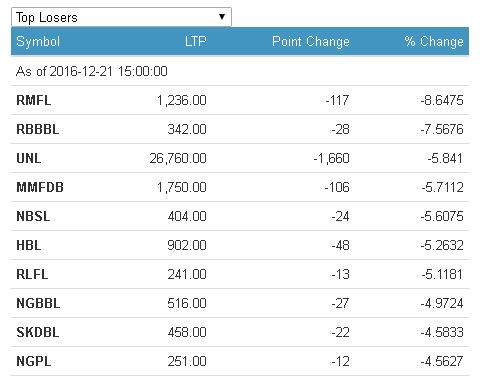Open the RBBBL stock symbol

pos(38,129)
